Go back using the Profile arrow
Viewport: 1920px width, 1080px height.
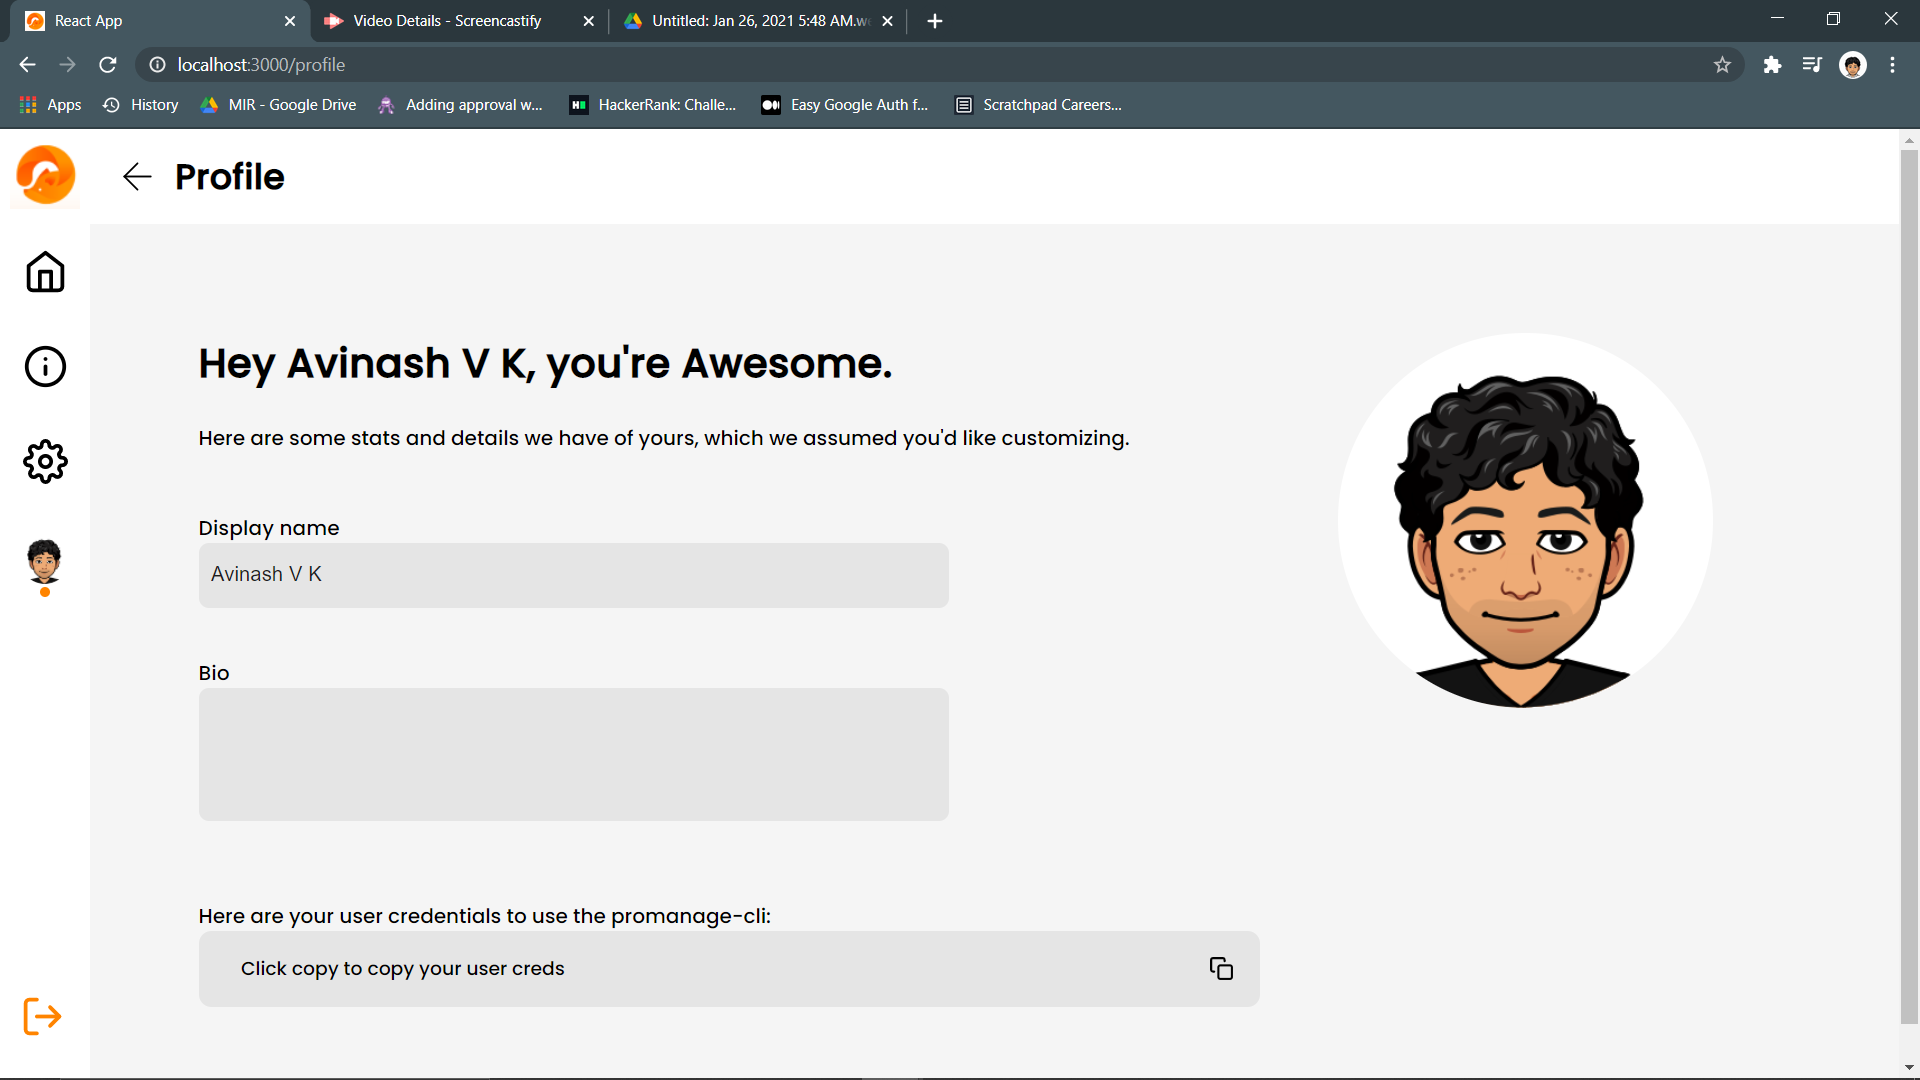[x=137, y=177]
